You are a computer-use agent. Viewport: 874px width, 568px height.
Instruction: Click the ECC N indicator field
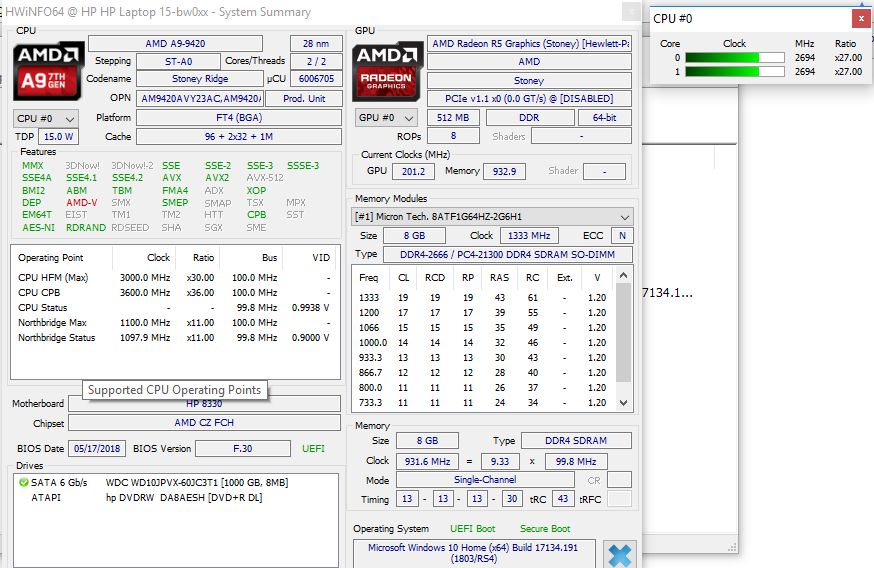(622, 236)
